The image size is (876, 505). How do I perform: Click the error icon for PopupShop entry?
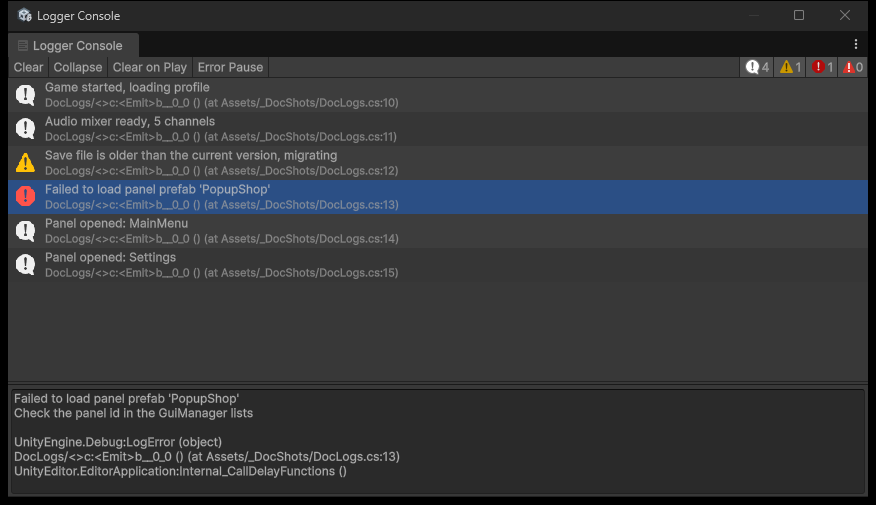[x=25, y=196]
